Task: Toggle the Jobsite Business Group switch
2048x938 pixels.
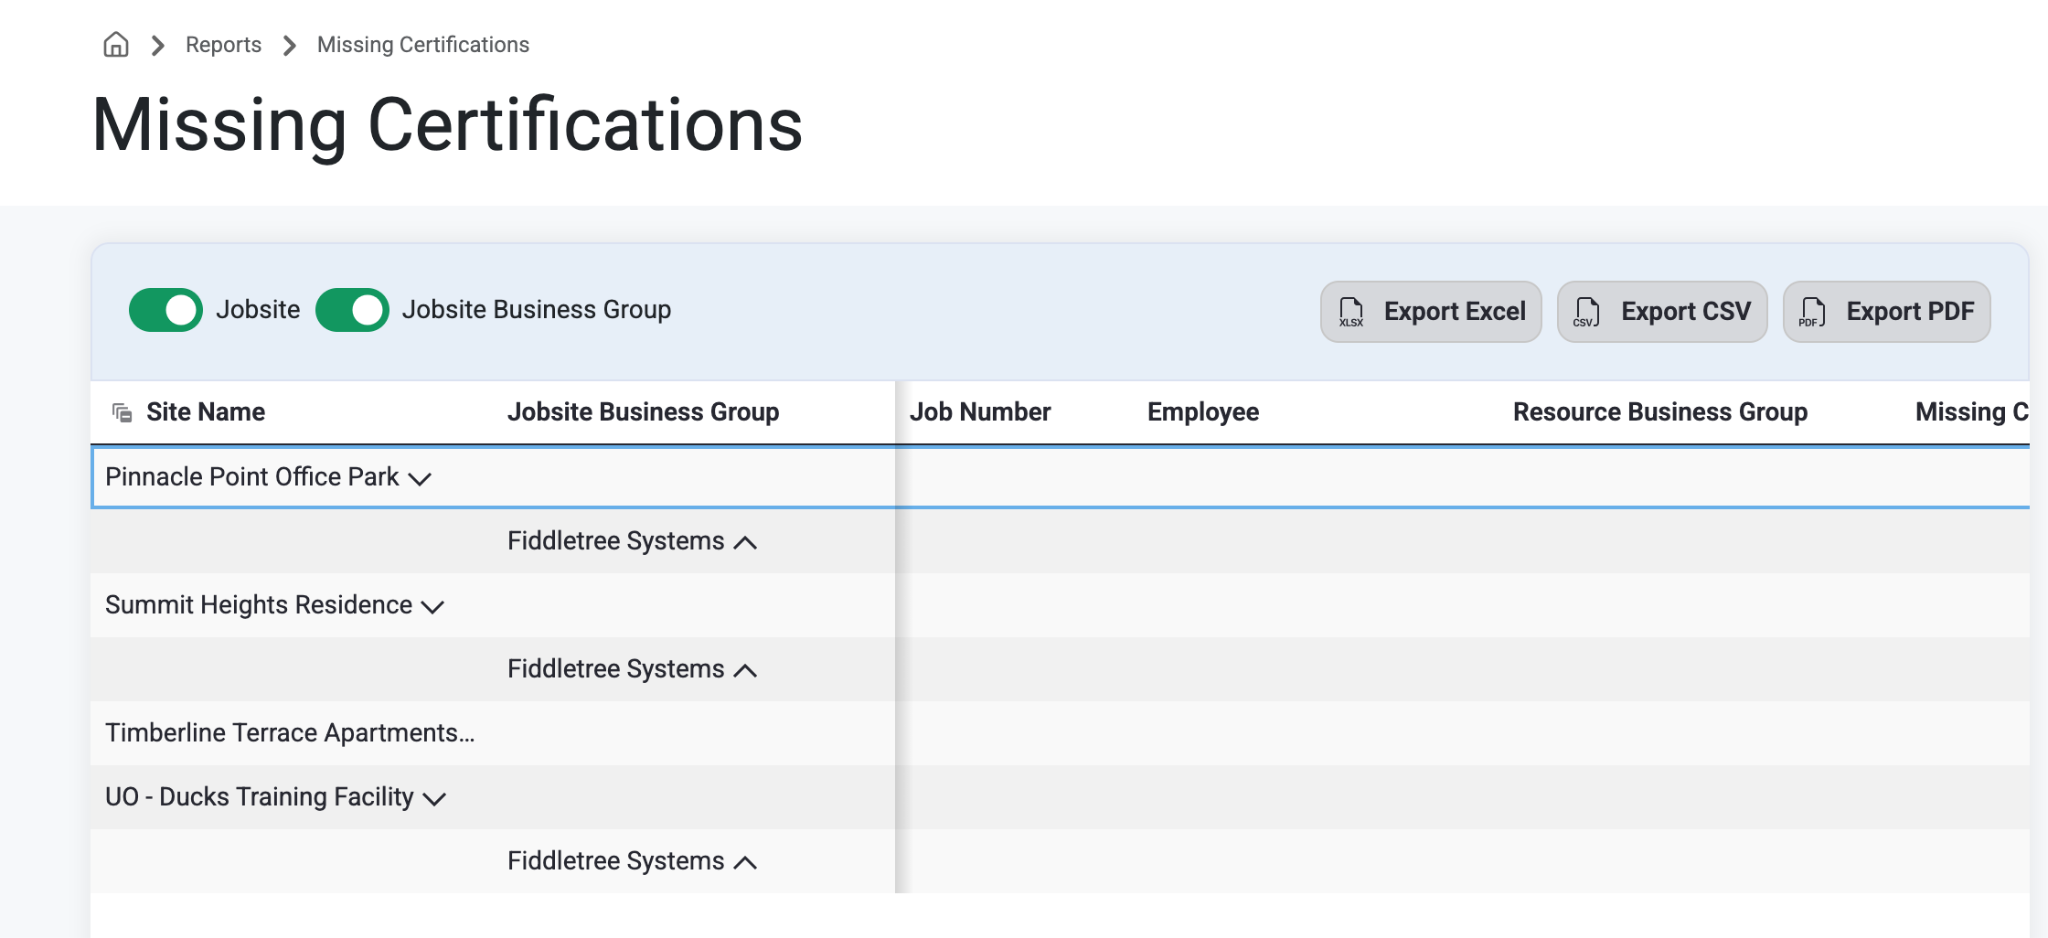Action: pyautogui.click(x=352, y=310)
